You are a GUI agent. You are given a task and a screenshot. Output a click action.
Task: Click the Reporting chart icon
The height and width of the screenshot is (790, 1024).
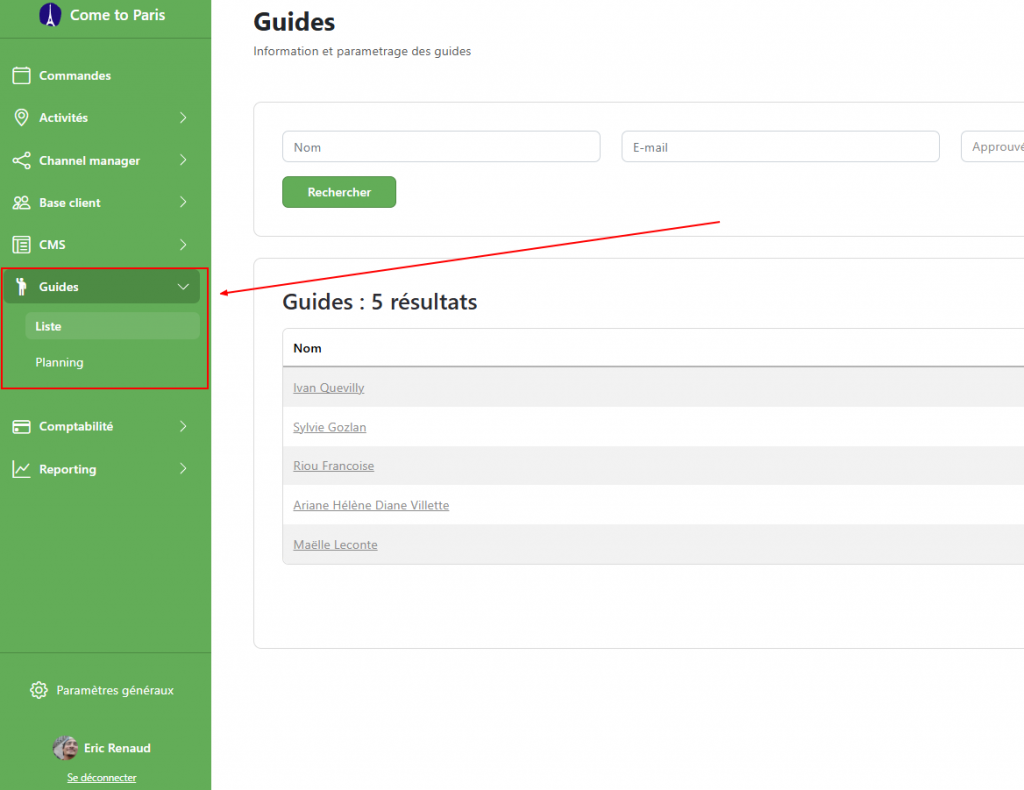tap(21, 469)
